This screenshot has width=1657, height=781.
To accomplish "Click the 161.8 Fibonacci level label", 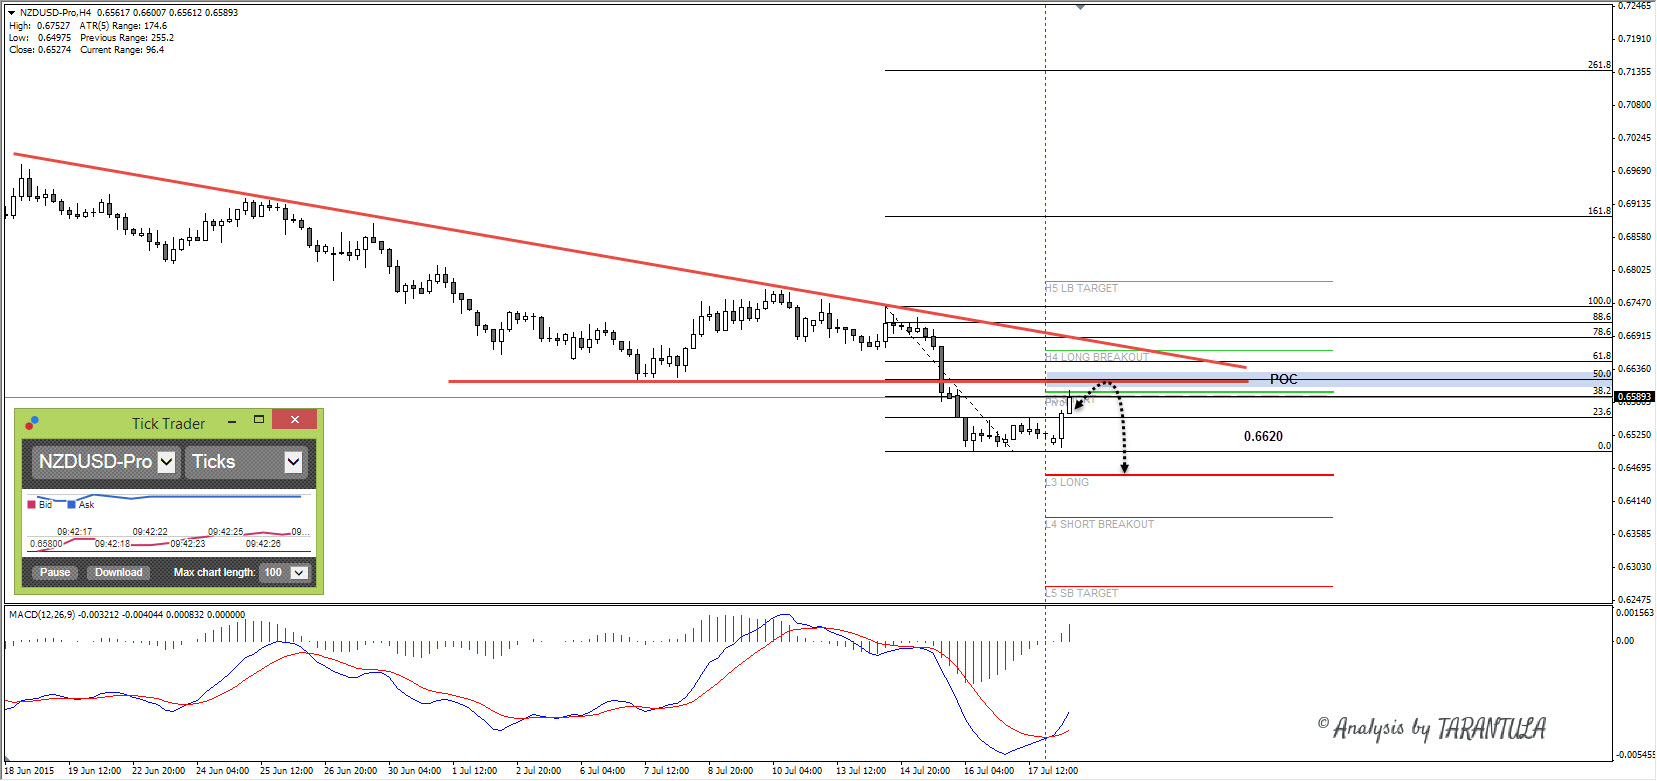I will [x=1599, y=211].
